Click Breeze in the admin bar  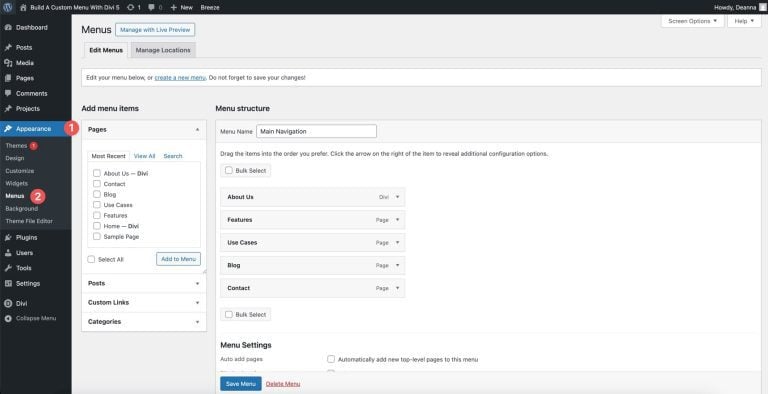click(210, 8)
